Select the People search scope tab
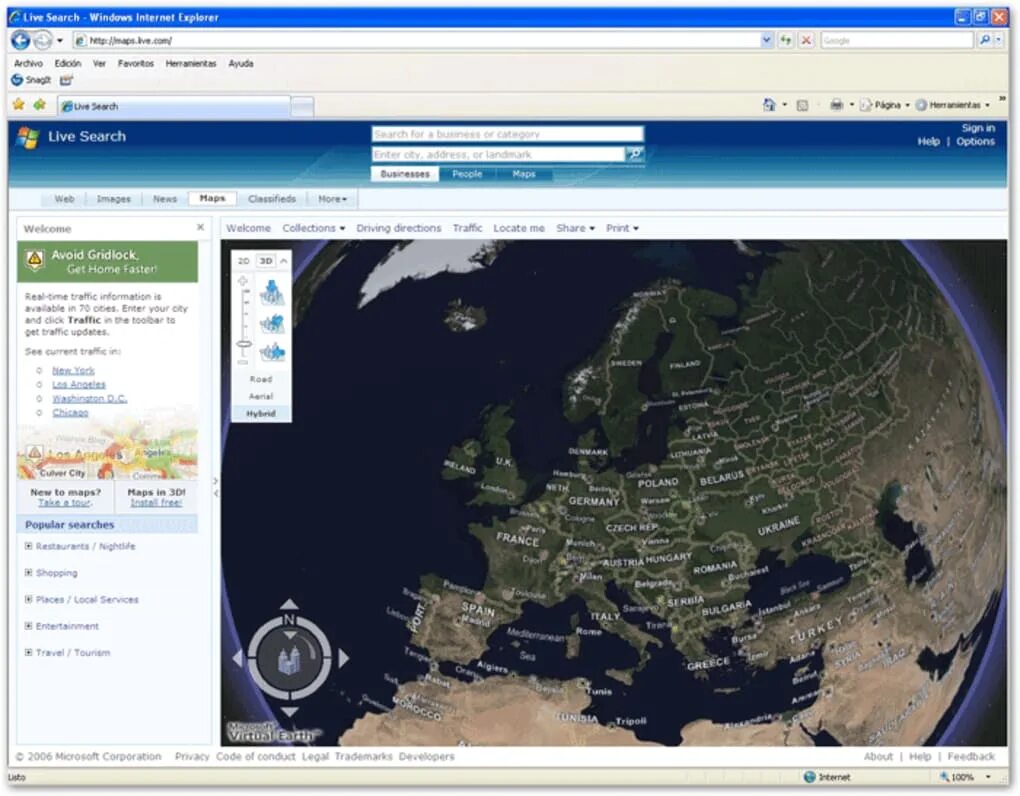 tap(467, 174)
